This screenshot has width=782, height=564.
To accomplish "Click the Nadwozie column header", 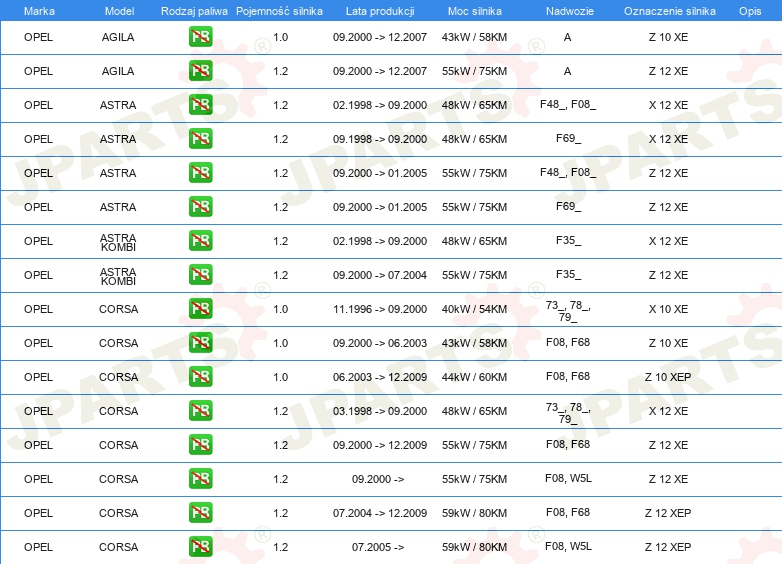I will point(570,11).
